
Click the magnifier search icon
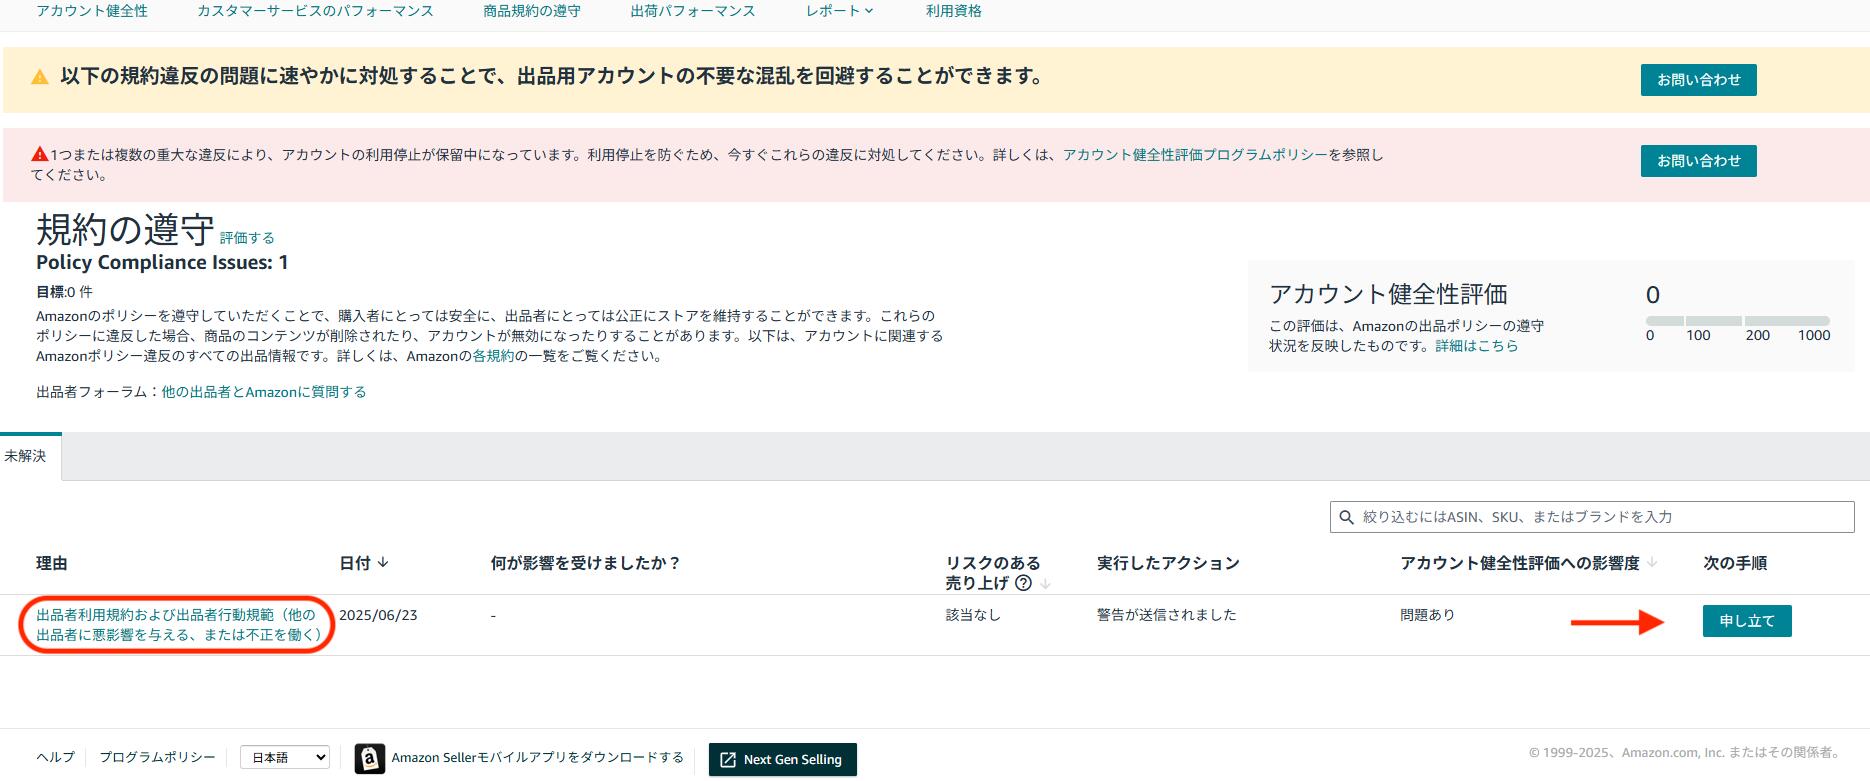point(1346,517)
